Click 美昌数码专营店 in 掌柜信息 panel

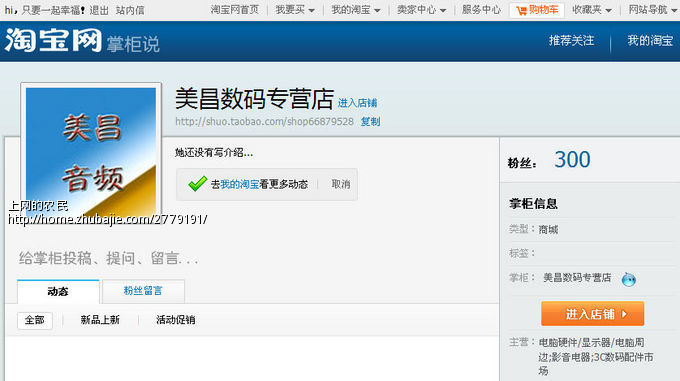tap(577, 278)
